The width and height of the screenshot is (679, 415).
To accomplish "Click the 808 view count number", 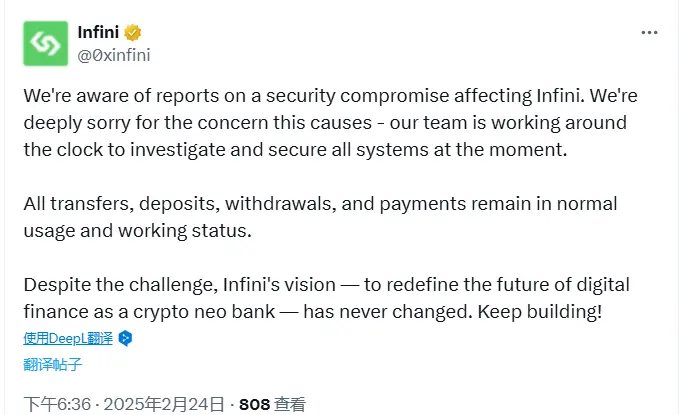I will (255, 404).
